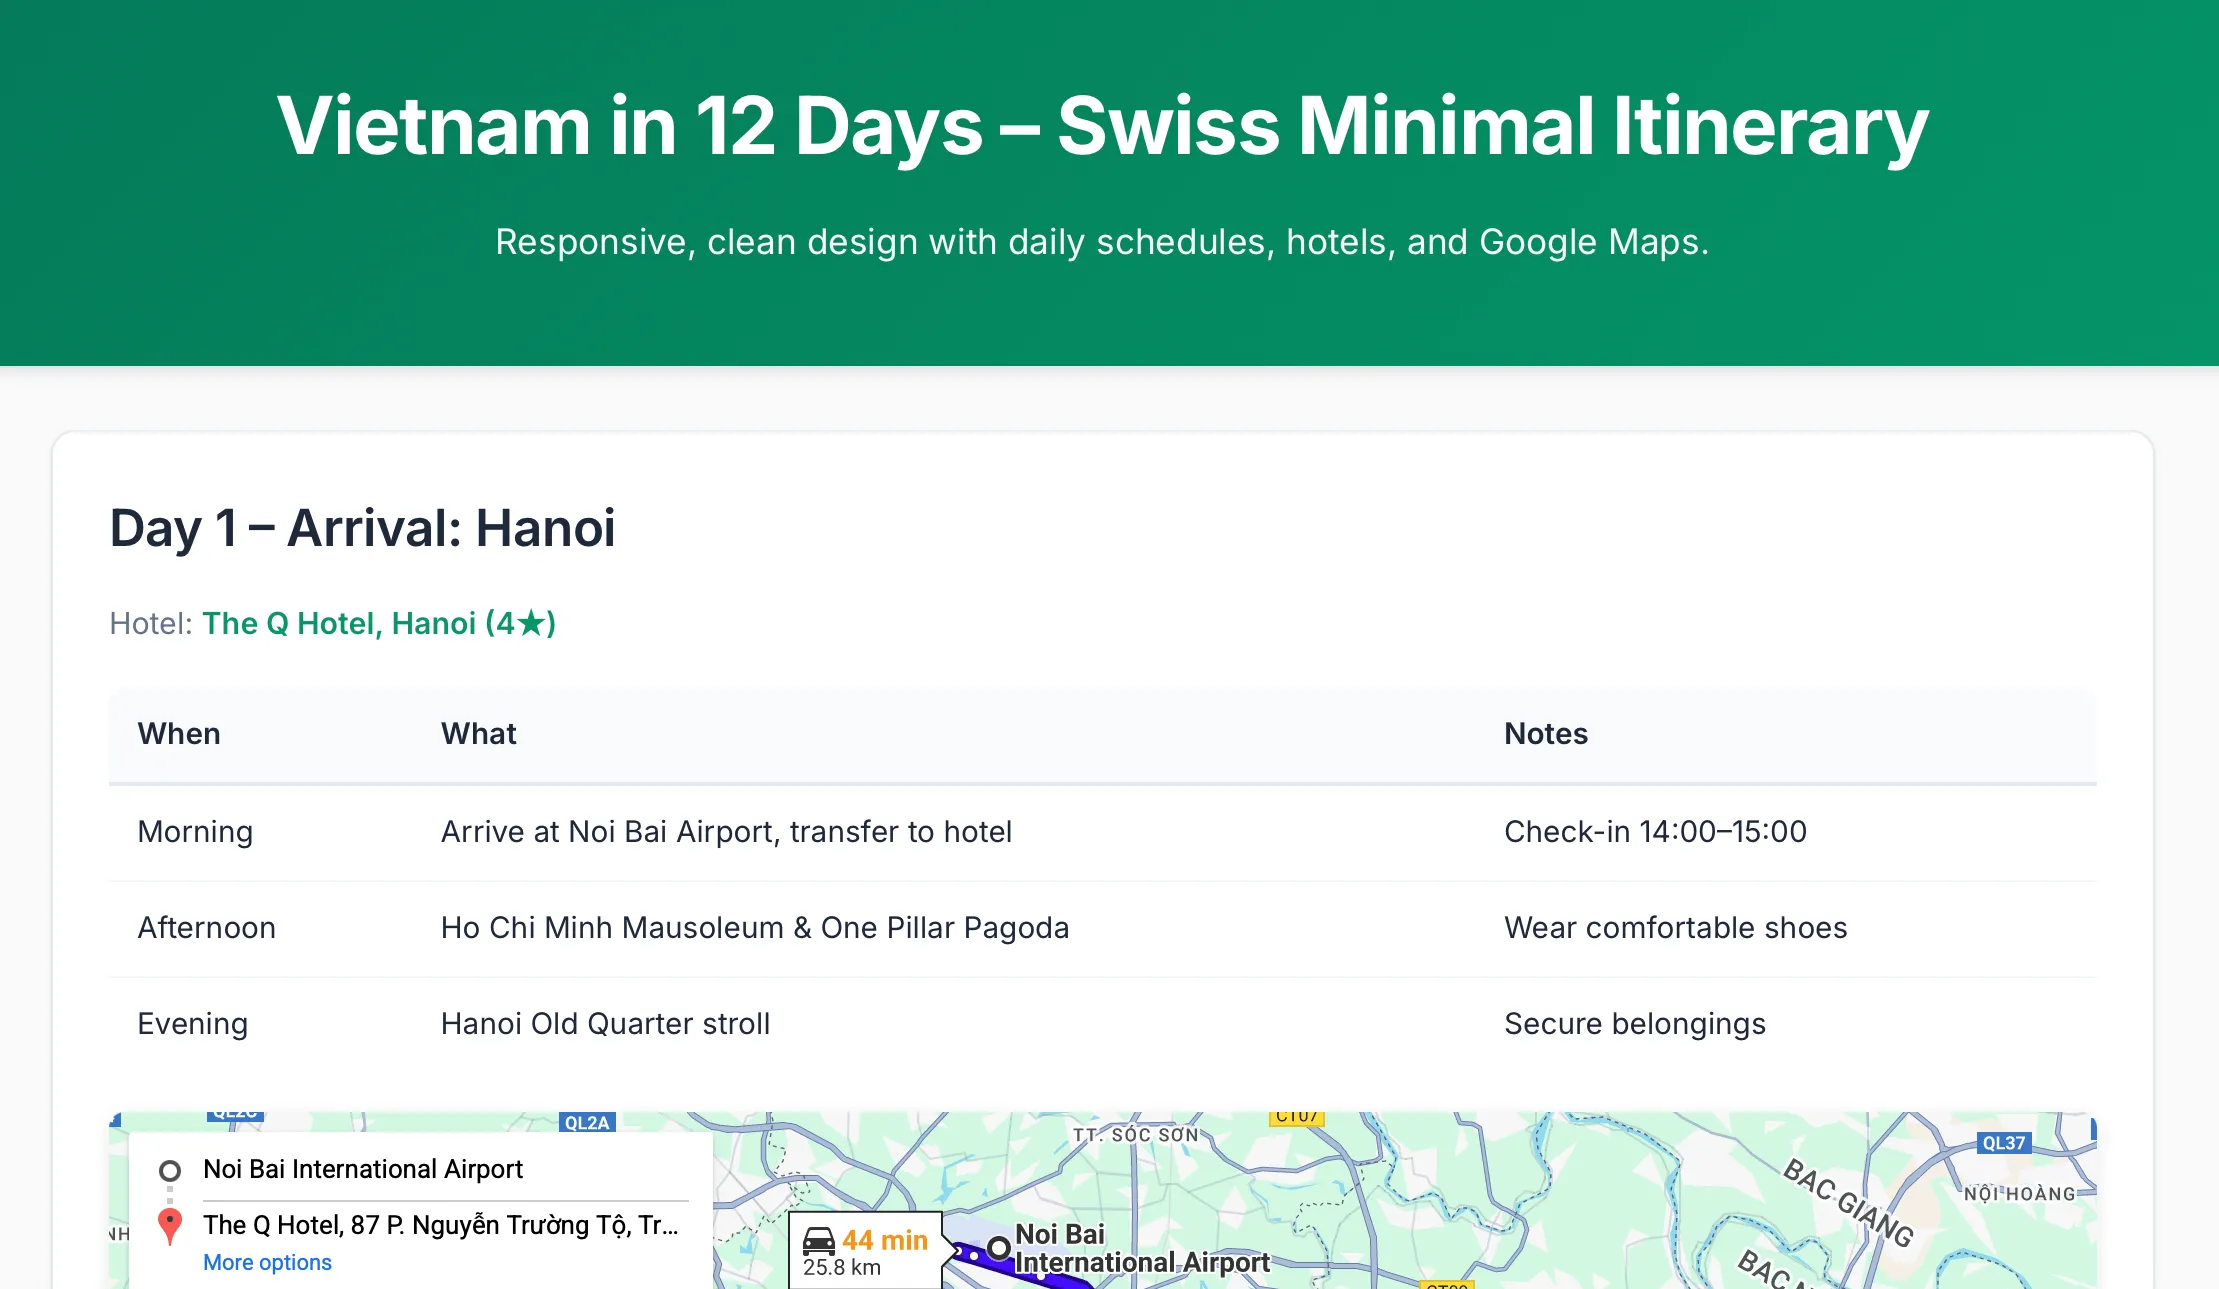Click Noi Bai International Airport origin text

(362, 1169)
